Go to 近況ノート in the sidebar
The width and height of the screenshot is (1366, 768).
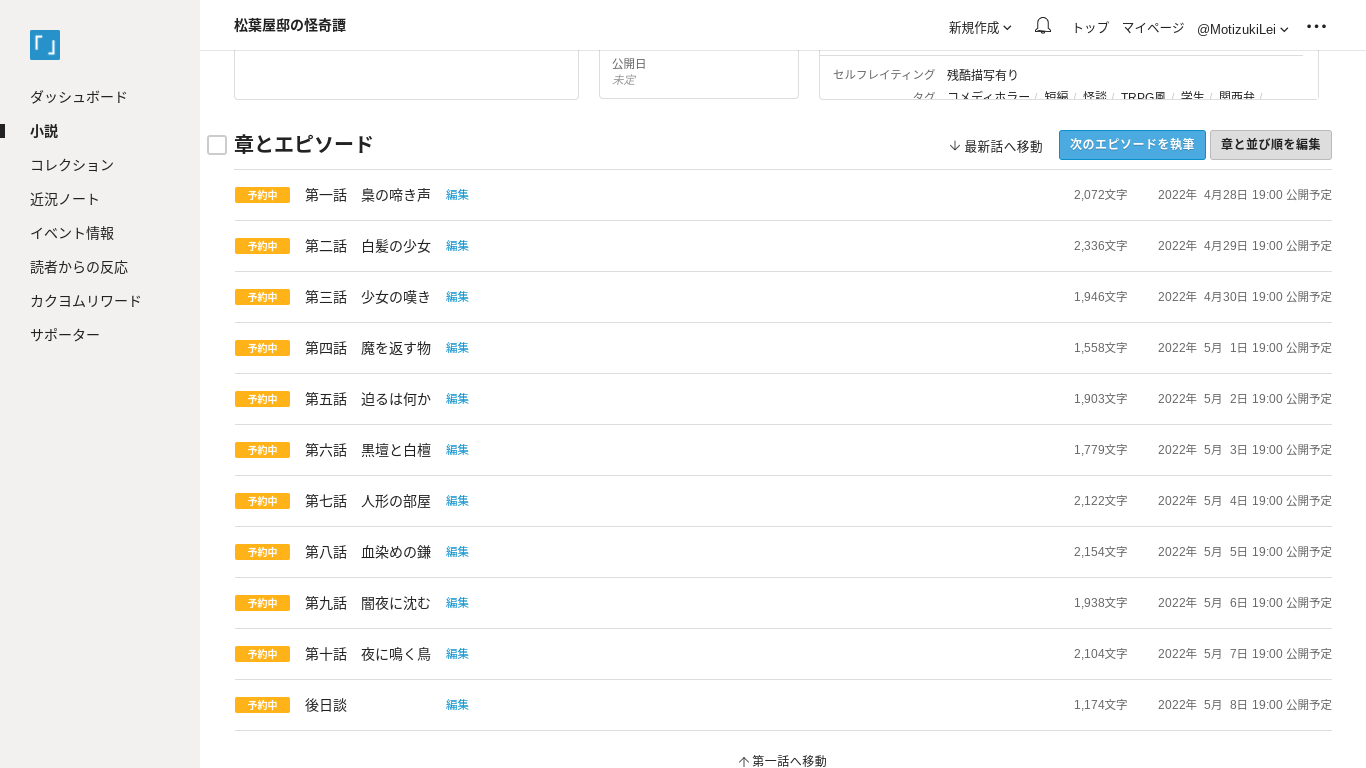click(65, 199)
